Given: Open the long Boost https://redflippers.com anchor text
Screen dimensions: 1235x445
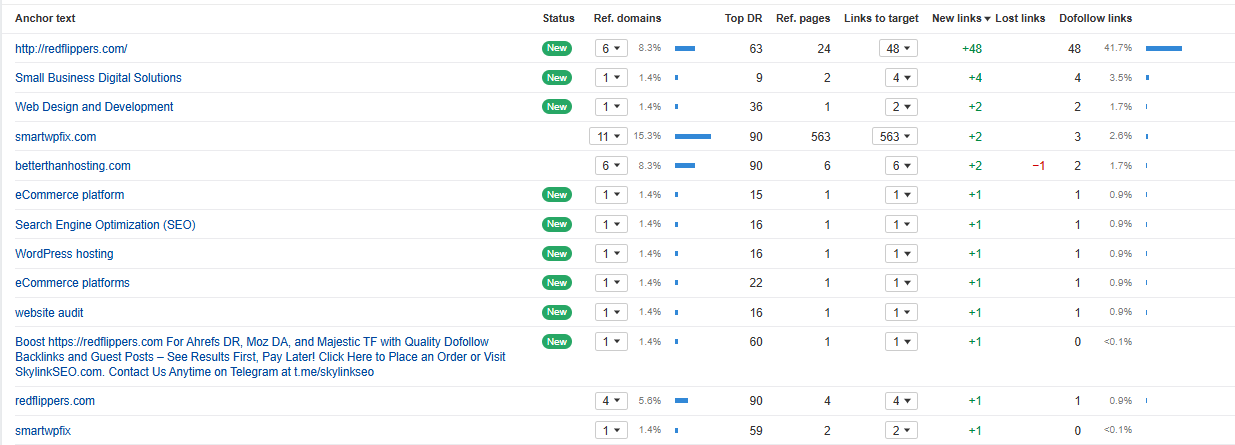Looking at the screenshot, I should 260,357.
